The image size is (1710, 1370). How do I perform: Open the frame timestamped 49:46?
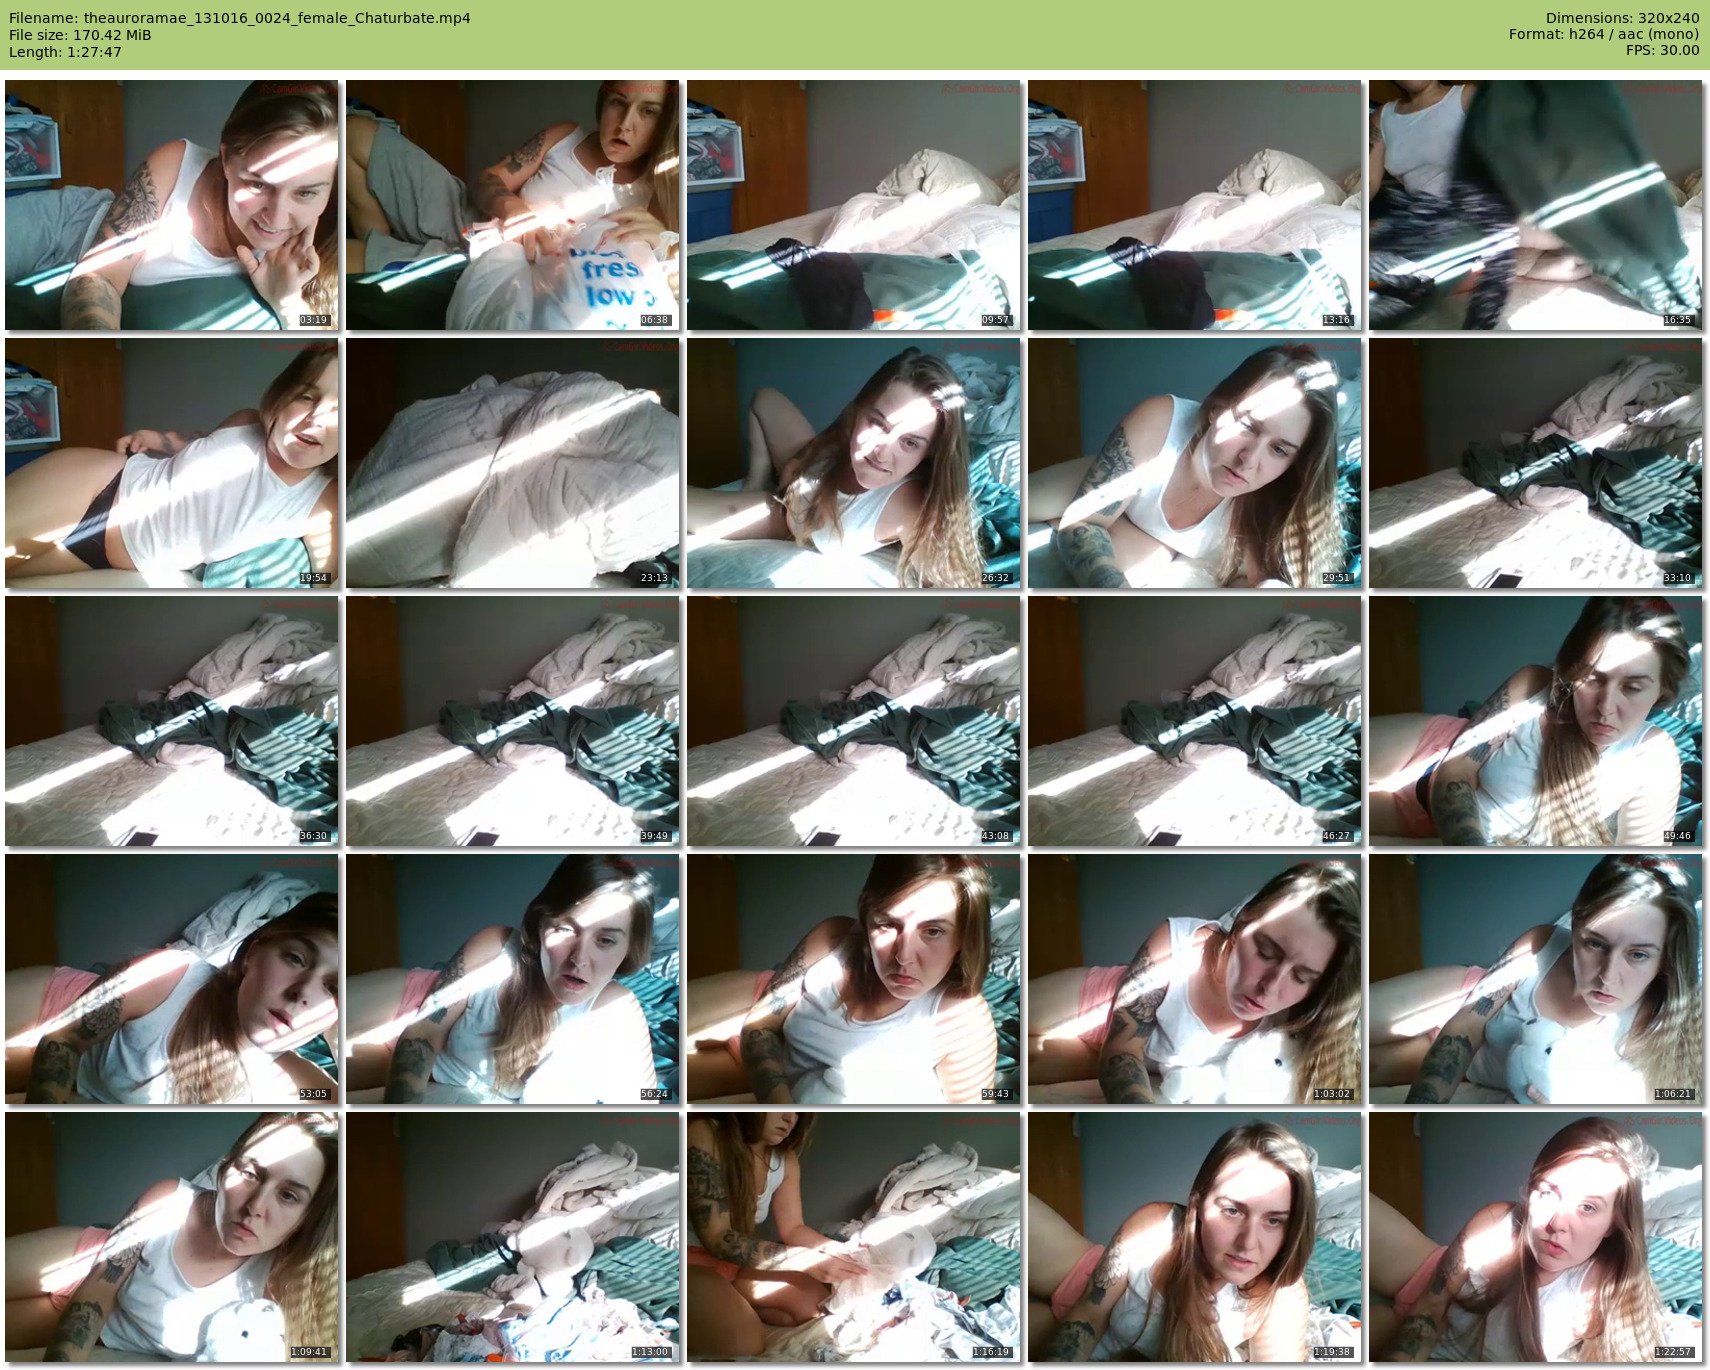click(x=1535, y=721)
